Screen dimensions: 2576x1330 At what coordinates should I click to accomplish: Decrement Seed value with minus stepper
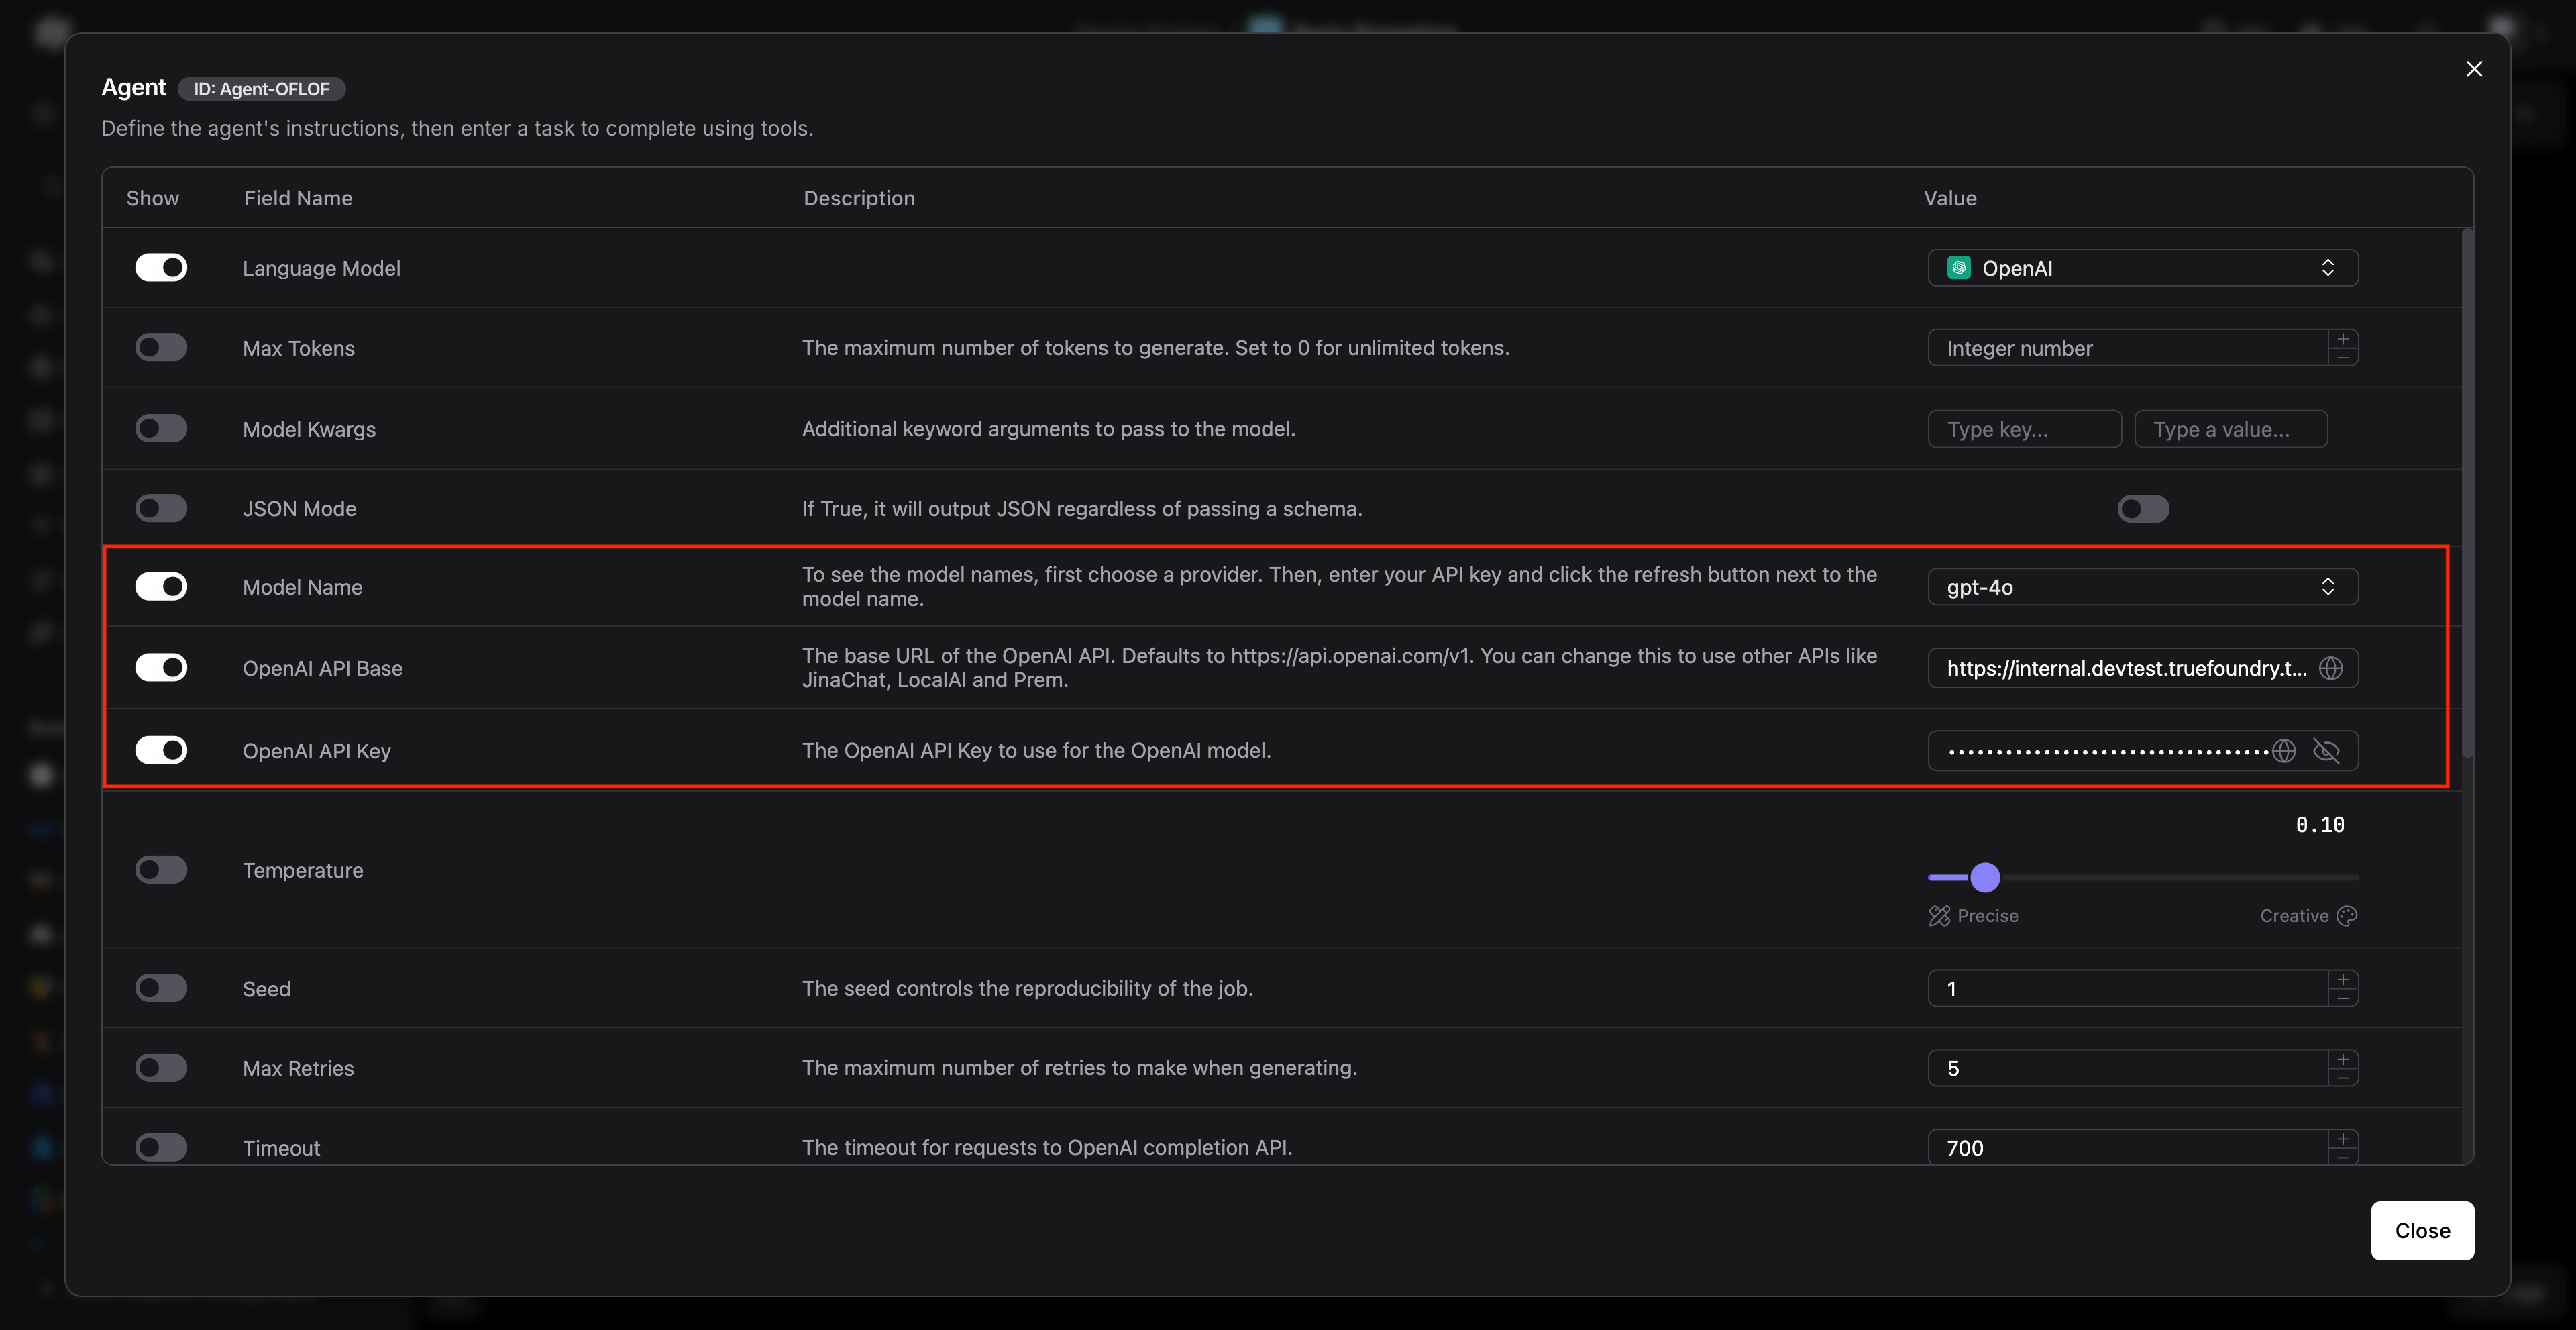point(2343,998)
